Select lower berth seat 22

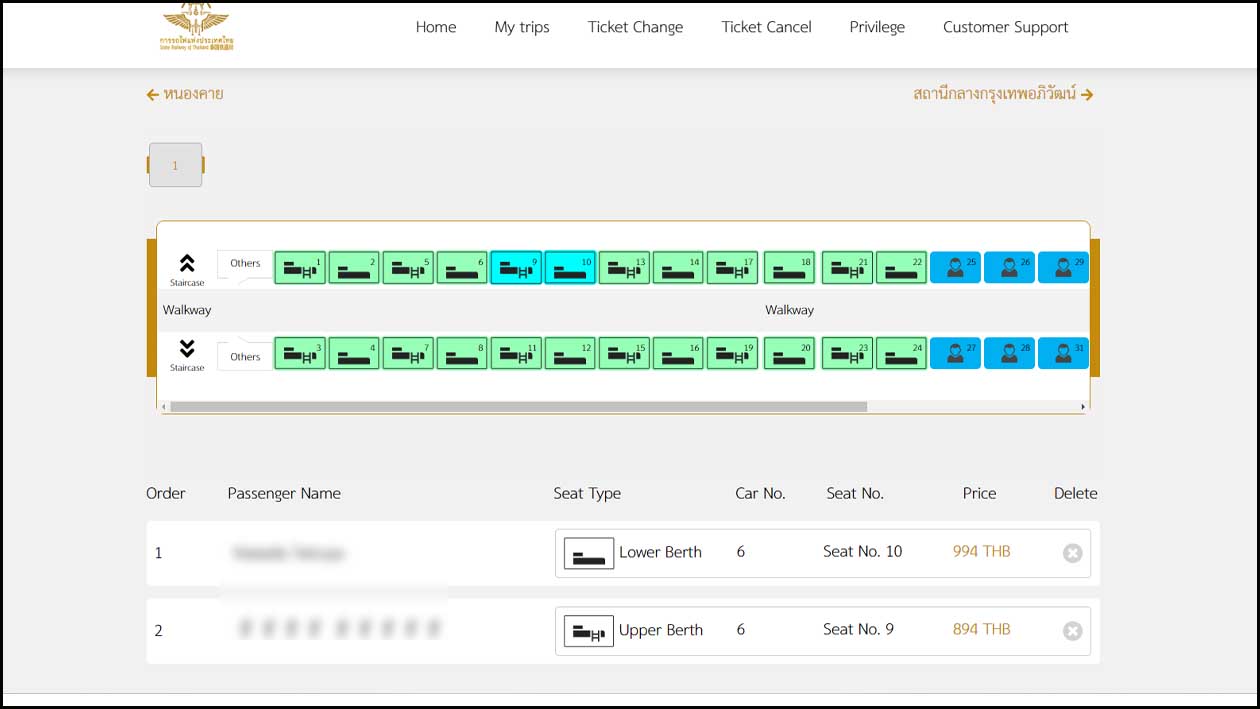[901, 268]
